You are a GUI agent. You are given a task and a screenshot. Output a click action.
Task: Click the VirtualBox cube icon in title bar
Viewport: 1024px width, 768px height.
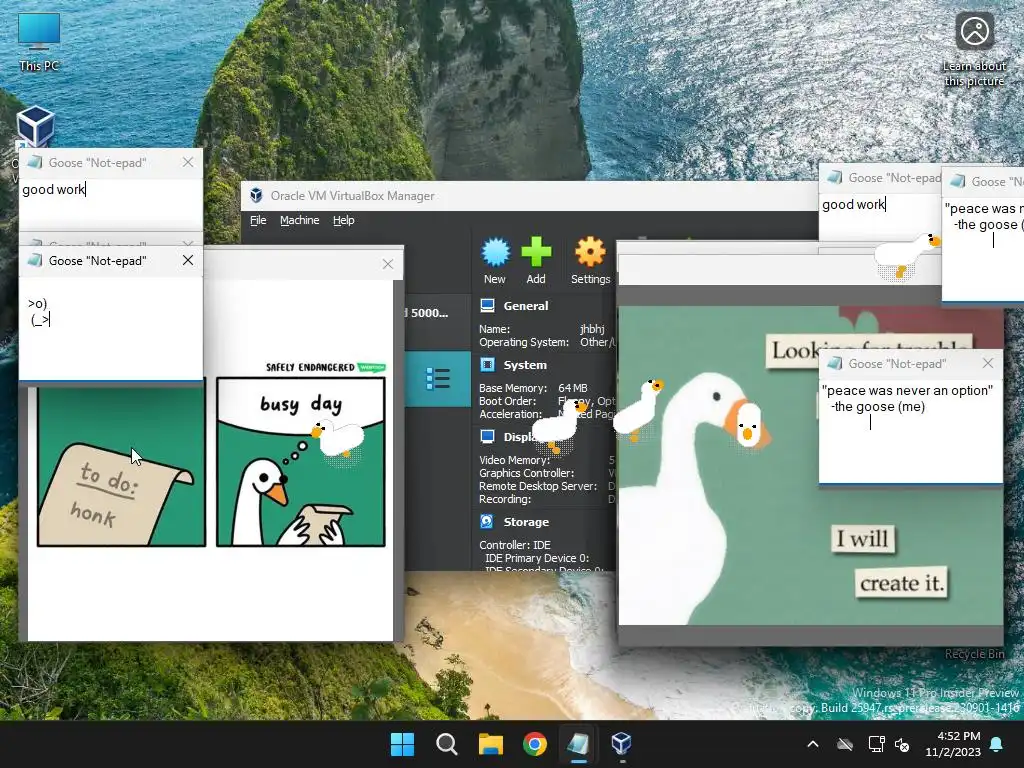tap(256, 195)
